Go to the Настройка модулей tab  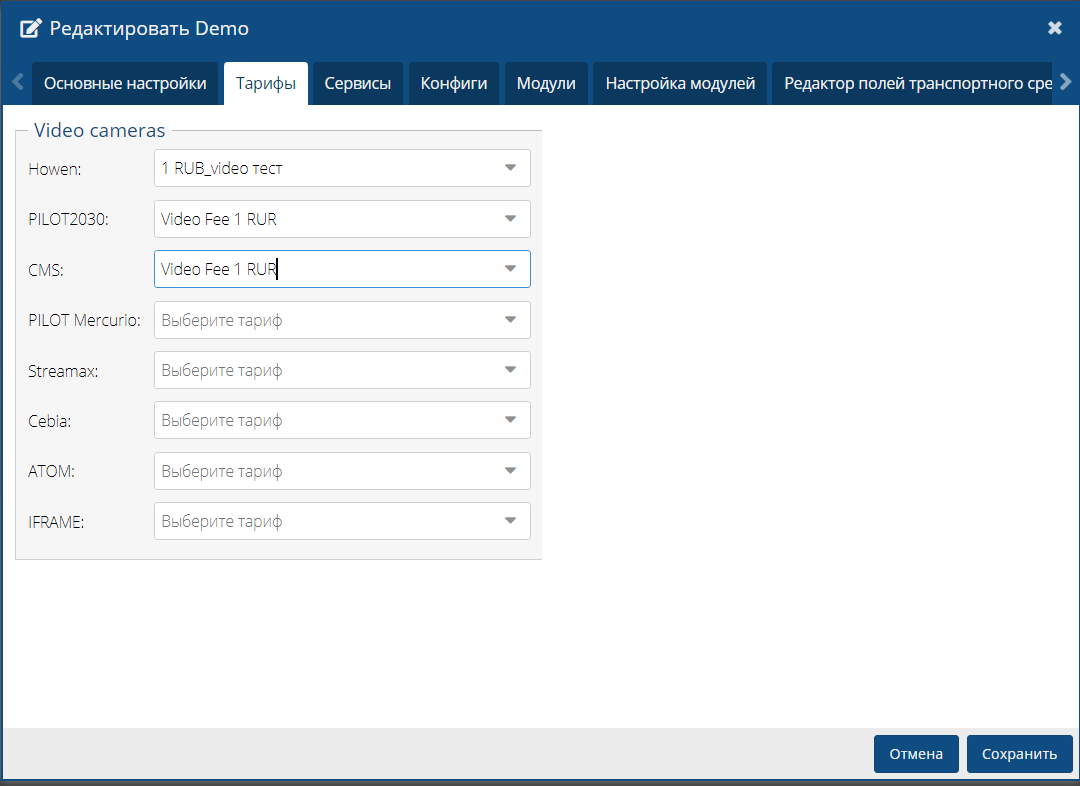(680, 83)
